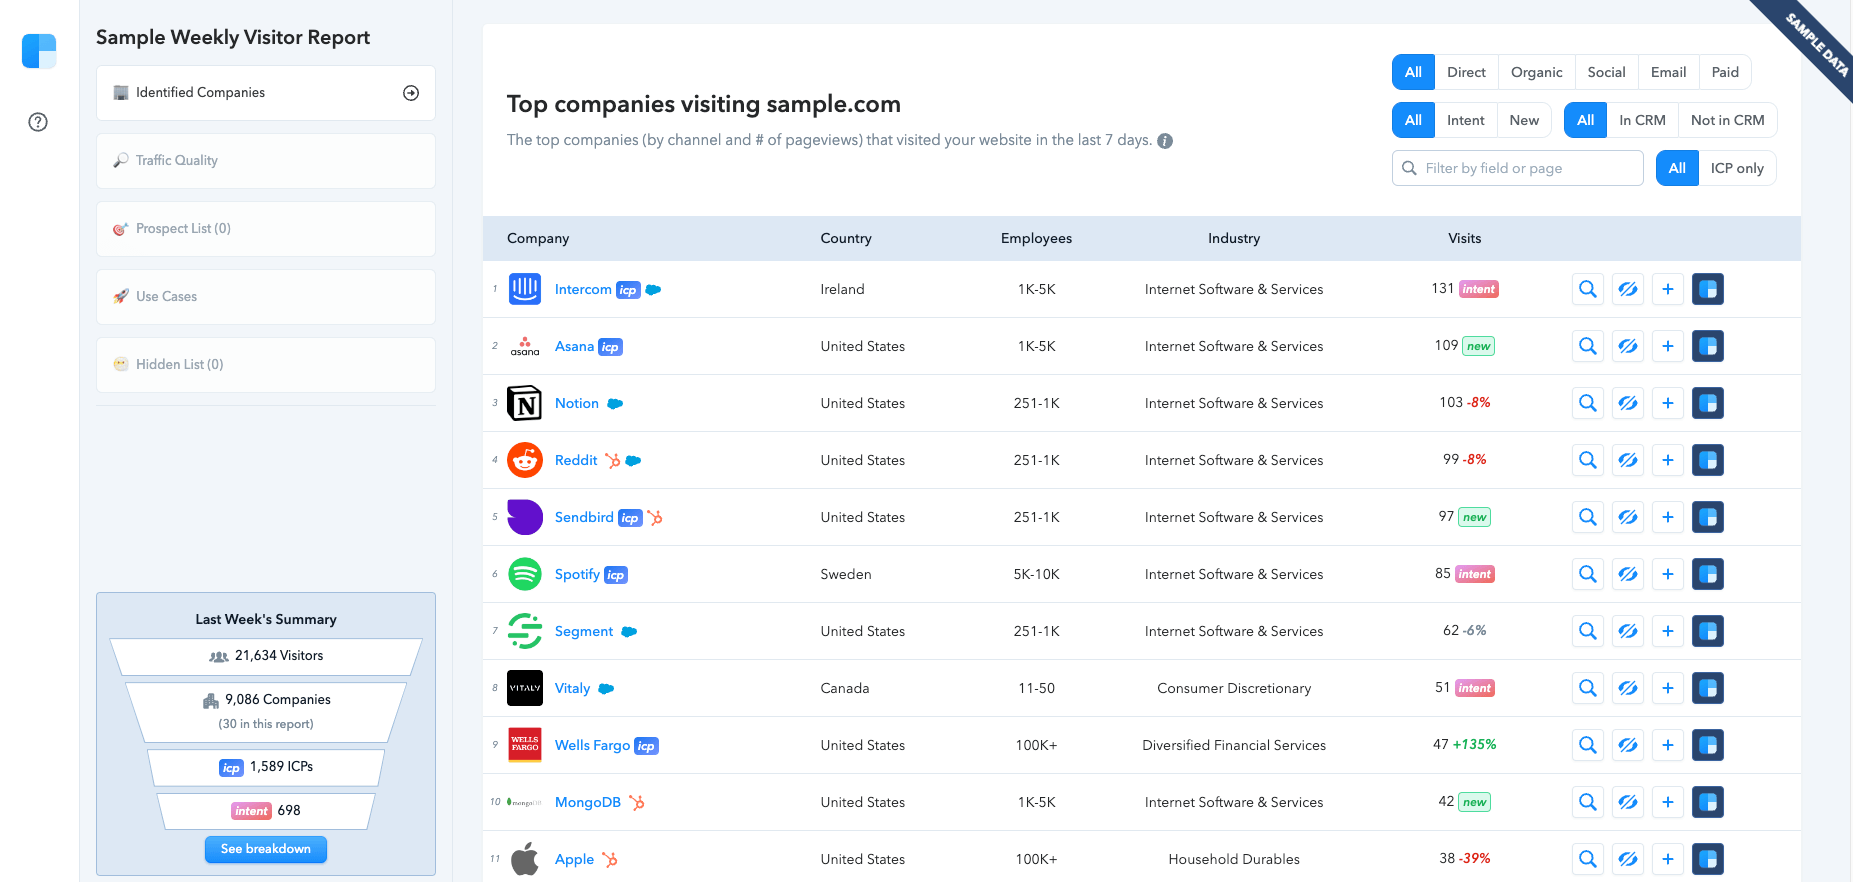Focus the Filter by field or page input
1853x882 pixels.
tap(1517, 168)
